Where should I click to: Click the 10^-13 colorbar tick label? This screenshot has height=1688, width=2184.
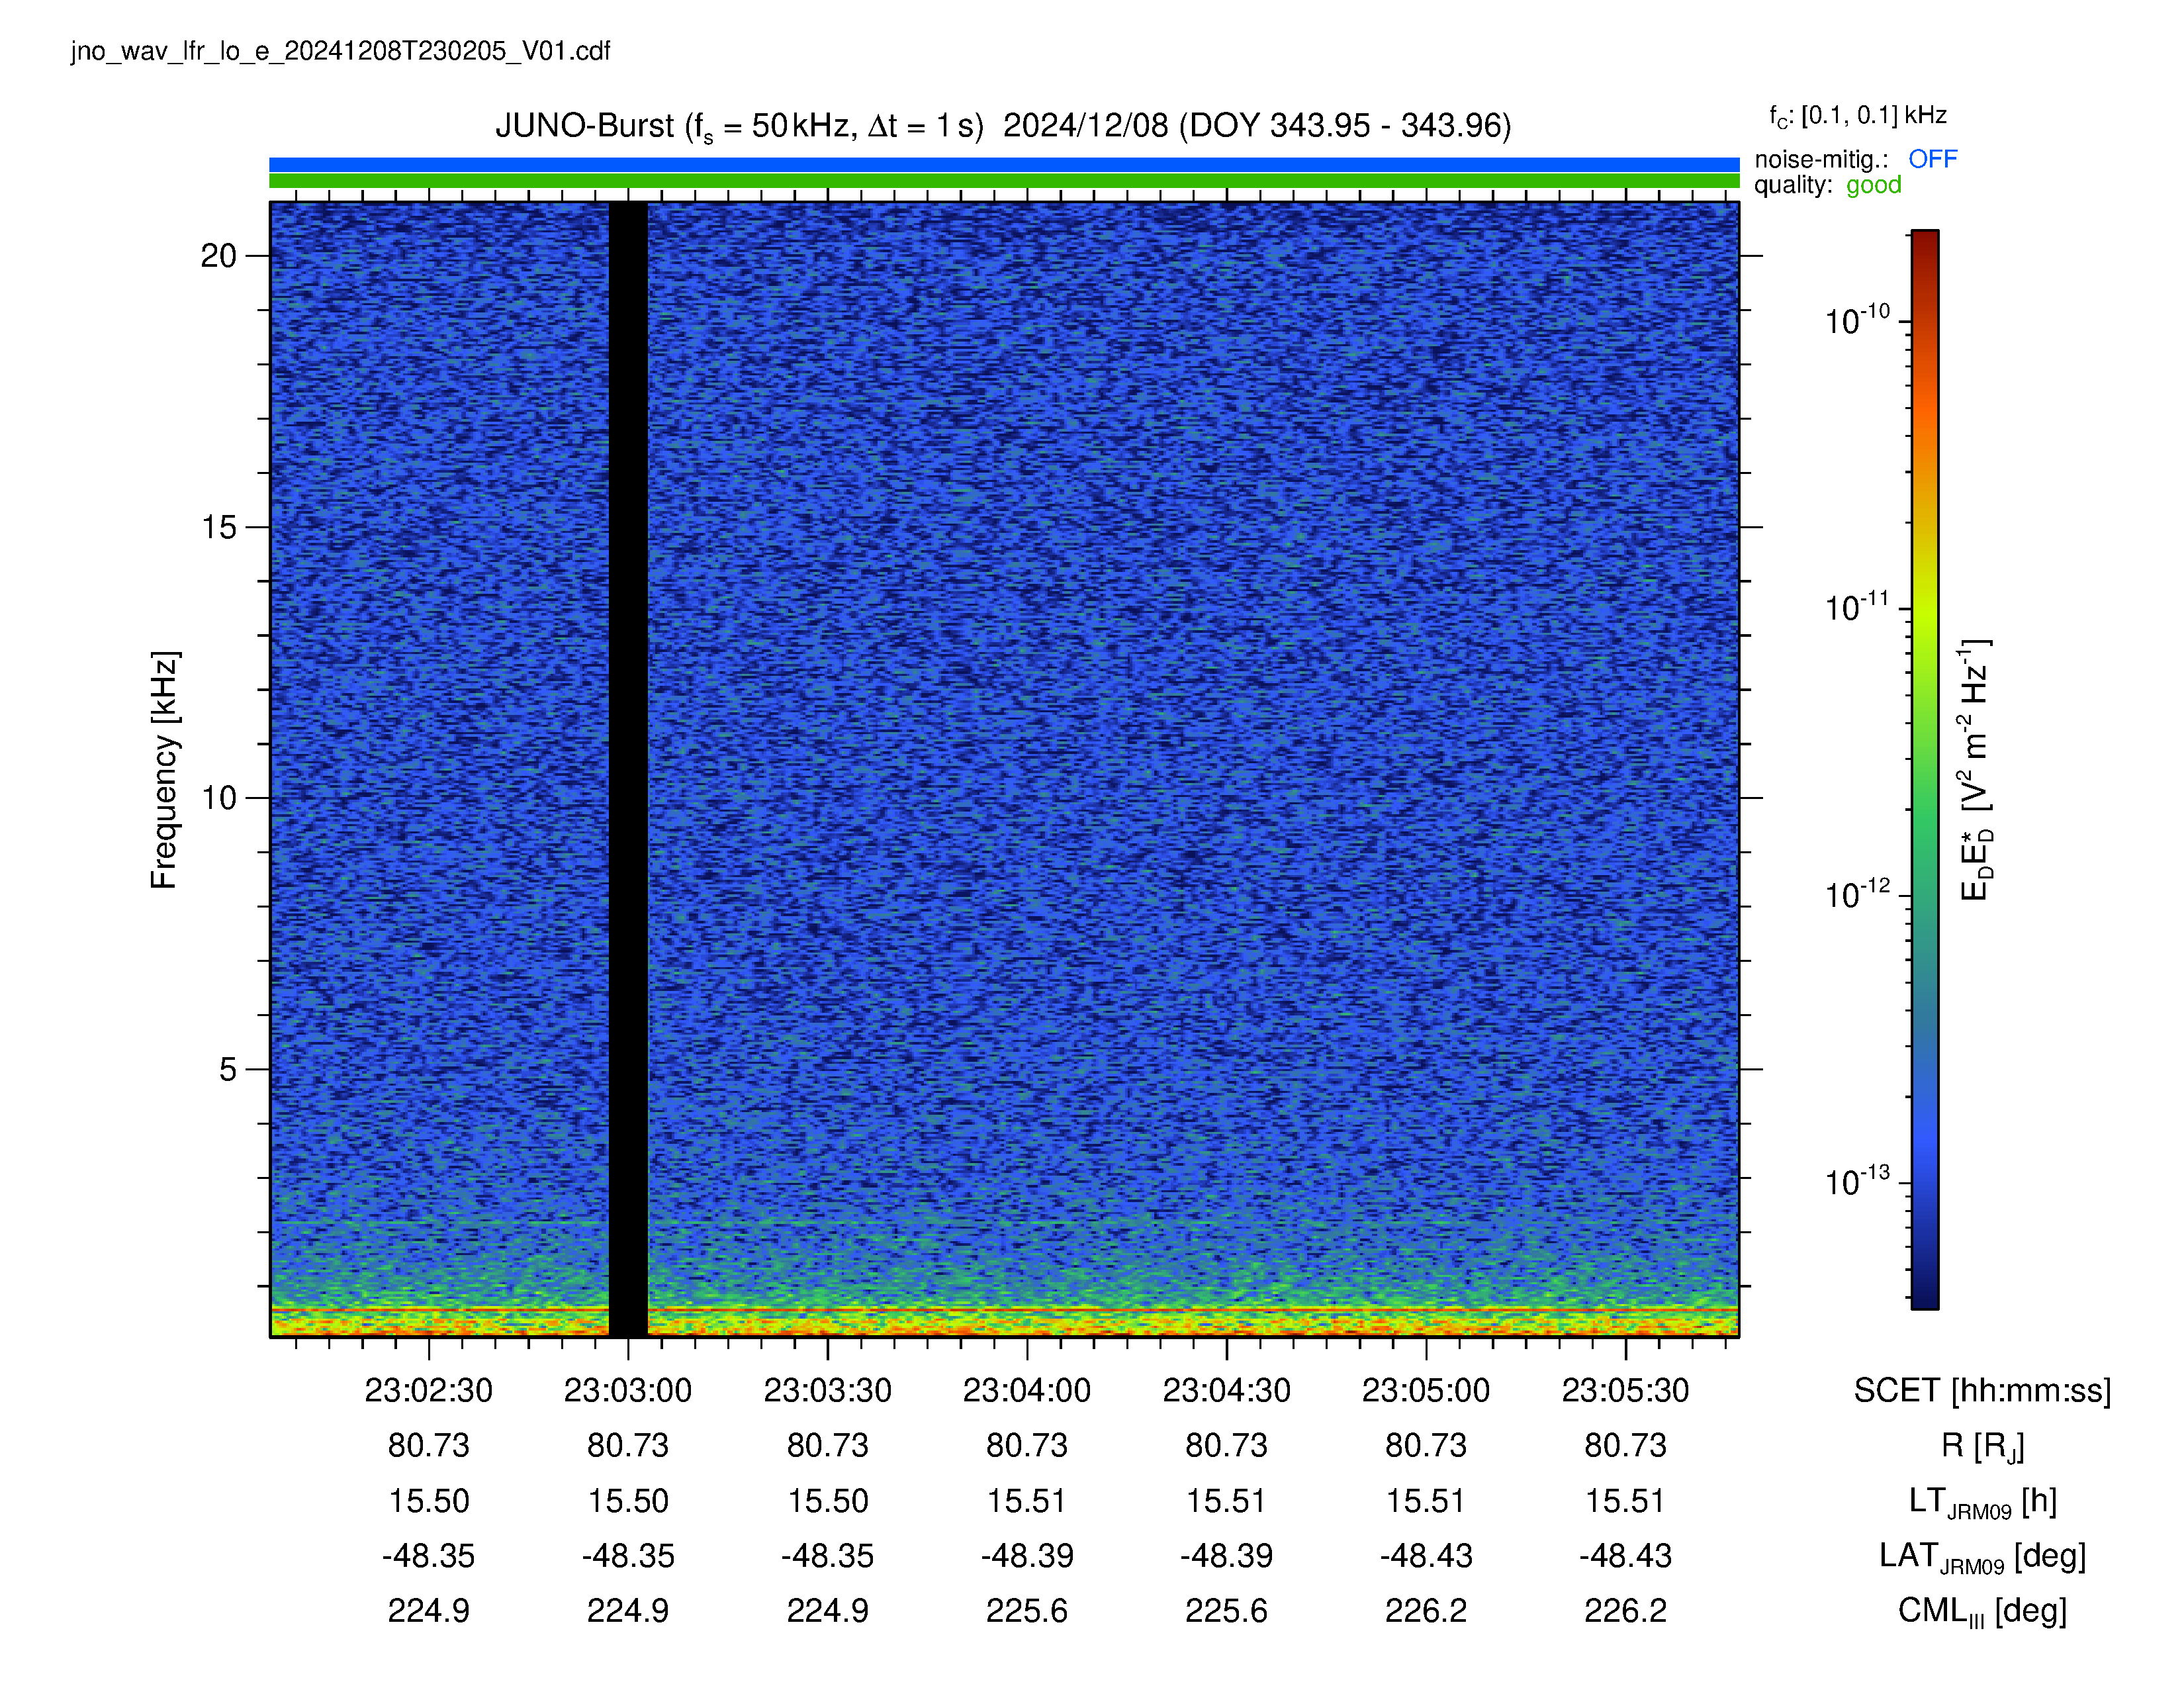1858,1180
